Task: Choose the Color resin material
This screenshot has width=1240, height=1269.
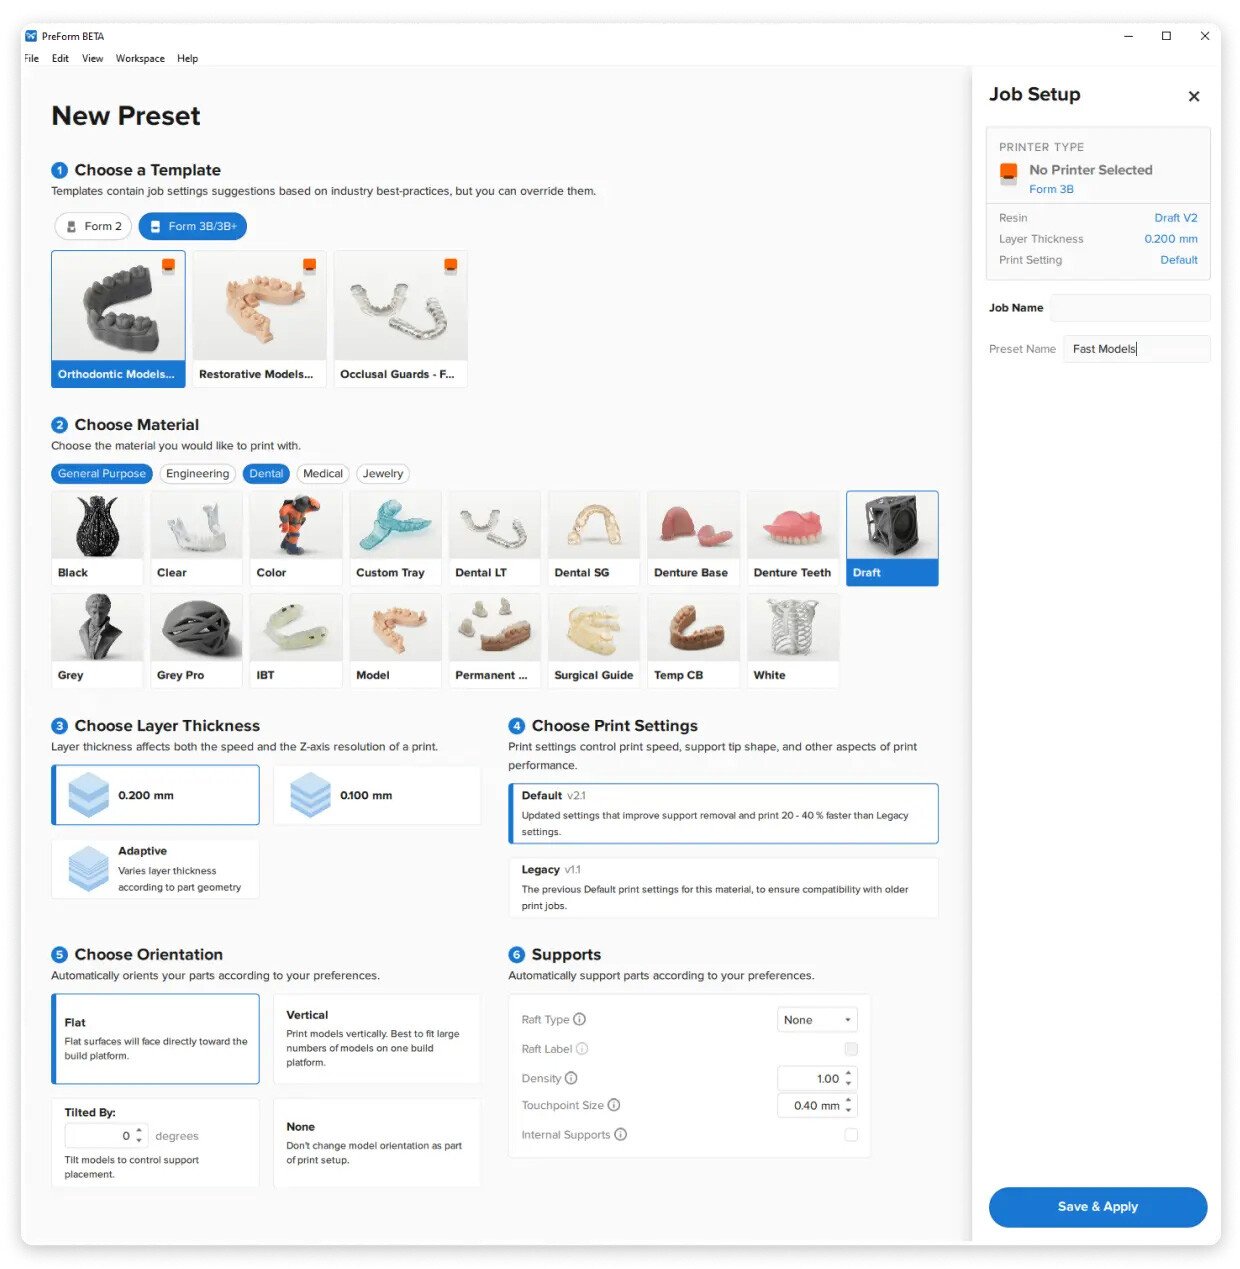Action: pyautogui.click(x=296, y=538)
